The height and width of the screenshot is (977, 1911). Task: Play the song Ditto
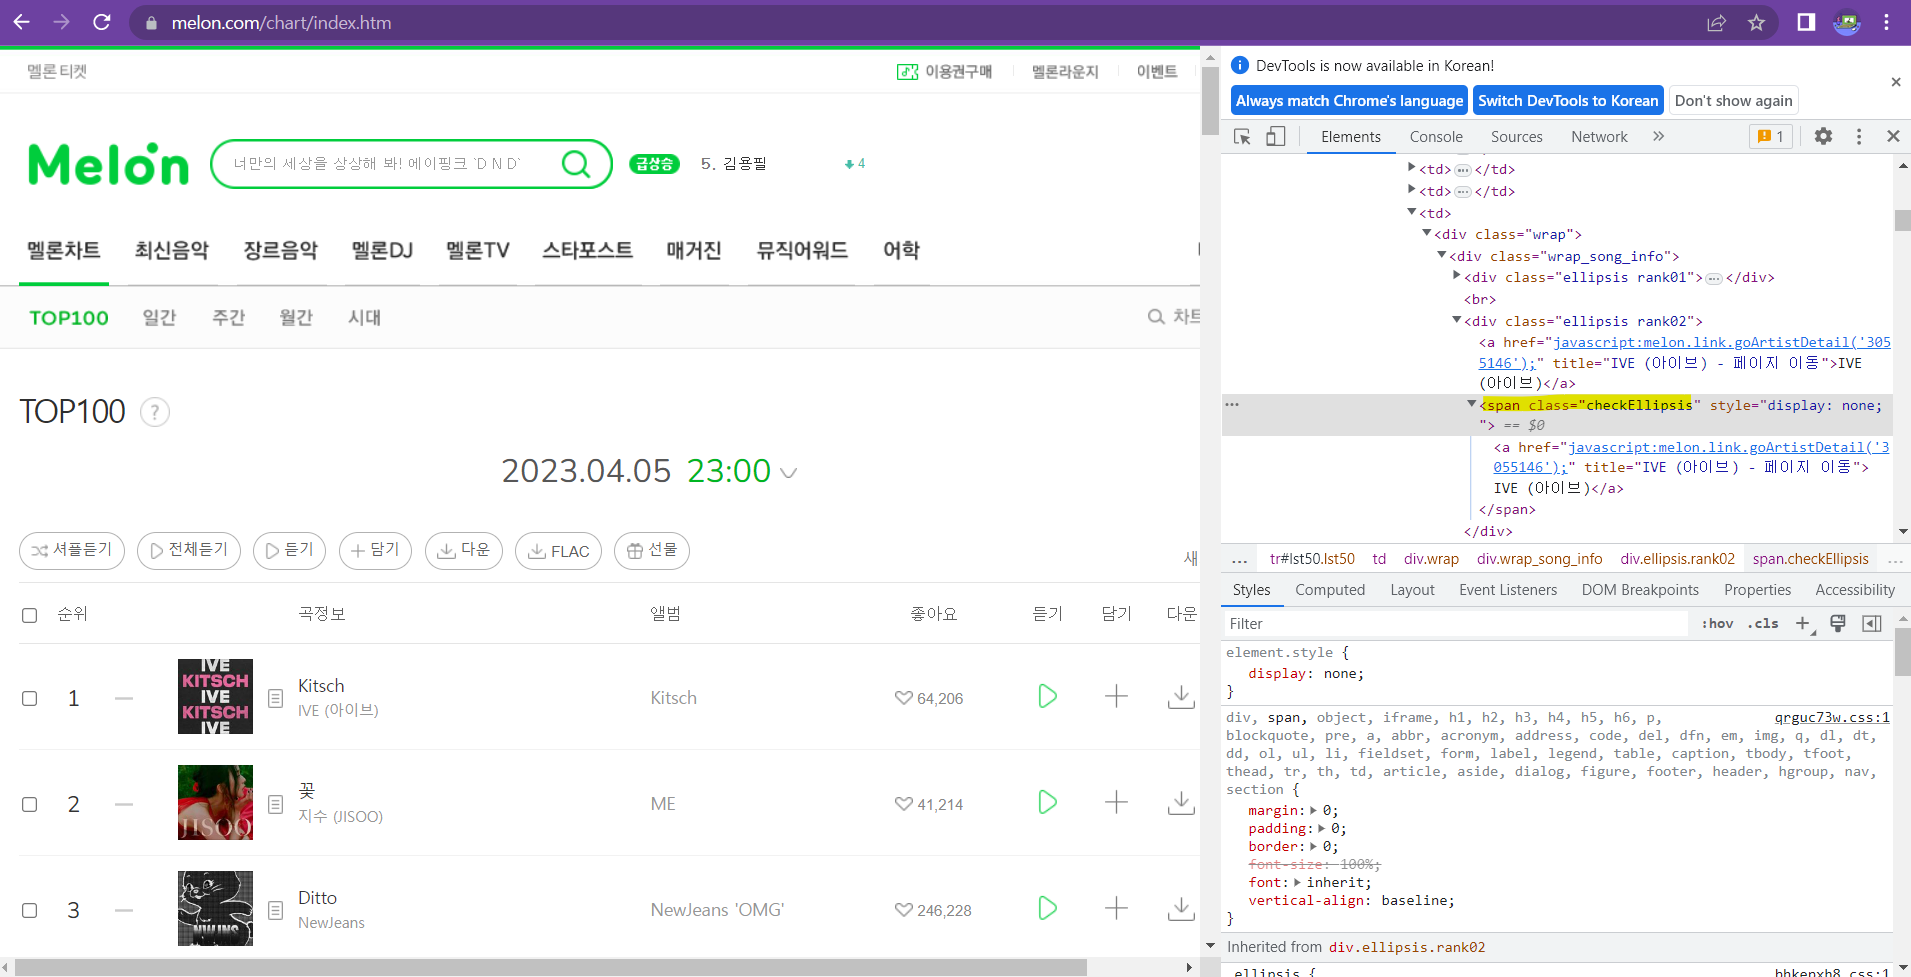pyautogui.click(x=1047, y=908)
